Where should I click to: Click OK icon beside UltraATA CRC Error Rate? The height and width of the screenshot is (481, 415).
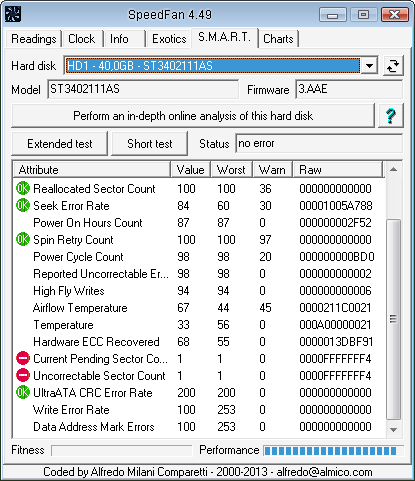tap(23, 392)
